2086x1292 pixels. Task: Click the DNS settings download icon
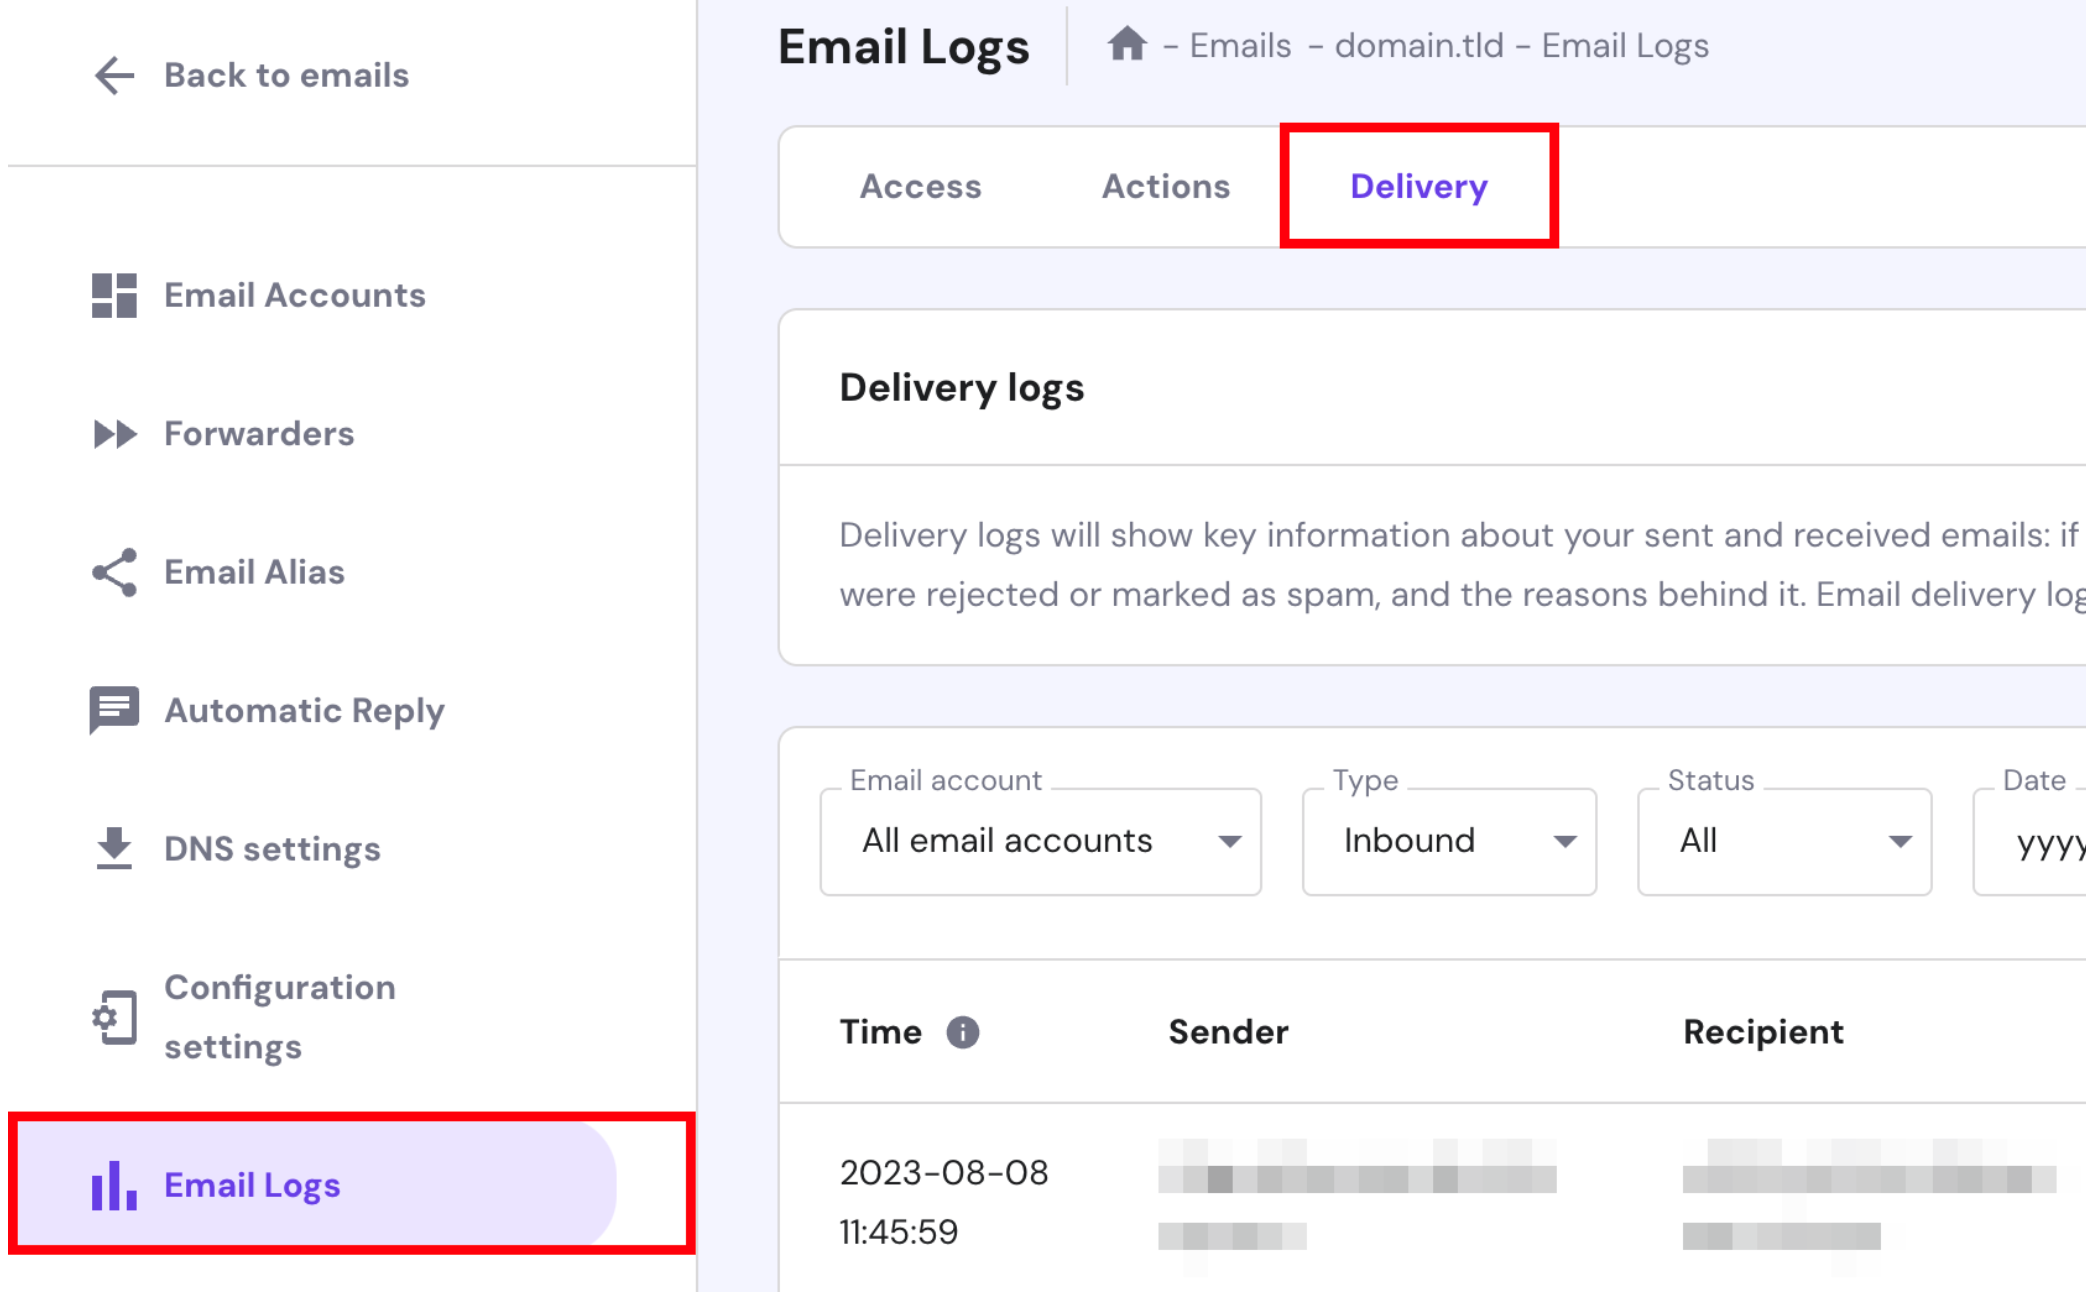114,848
